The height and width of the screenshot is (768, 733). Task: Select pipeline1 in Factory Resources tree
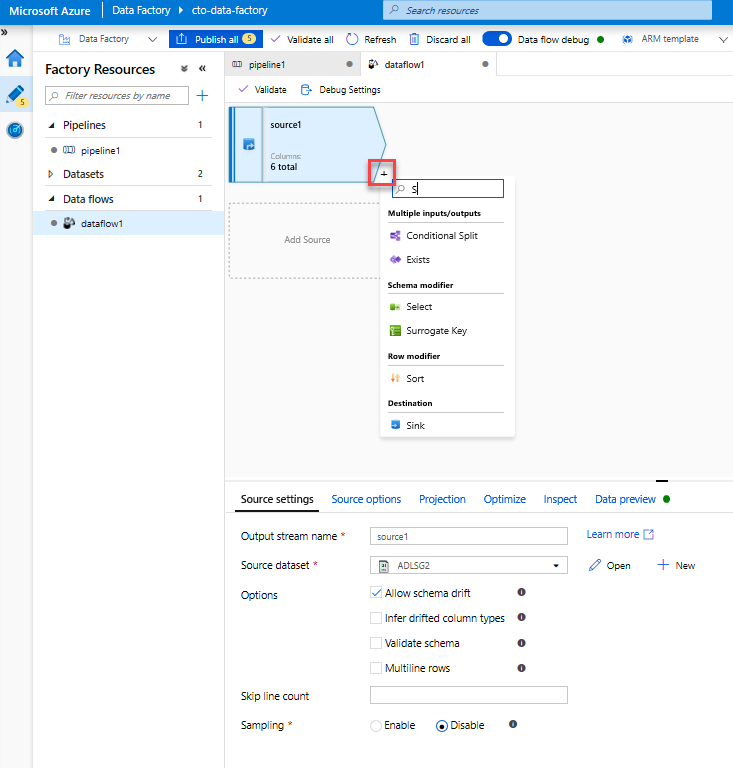(100, 150)
